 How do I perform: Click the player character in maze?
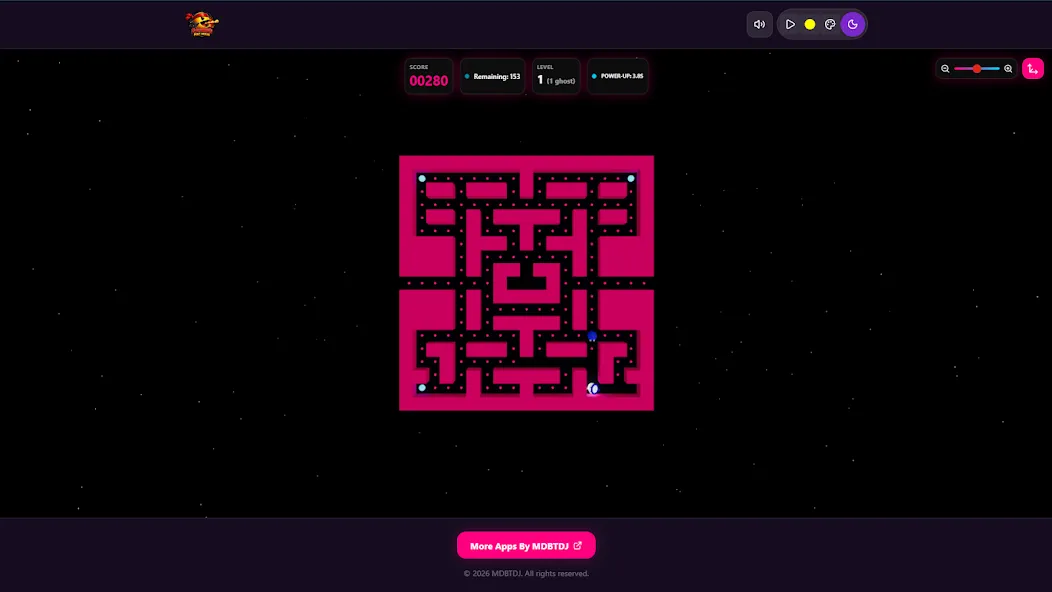(592, 389)
